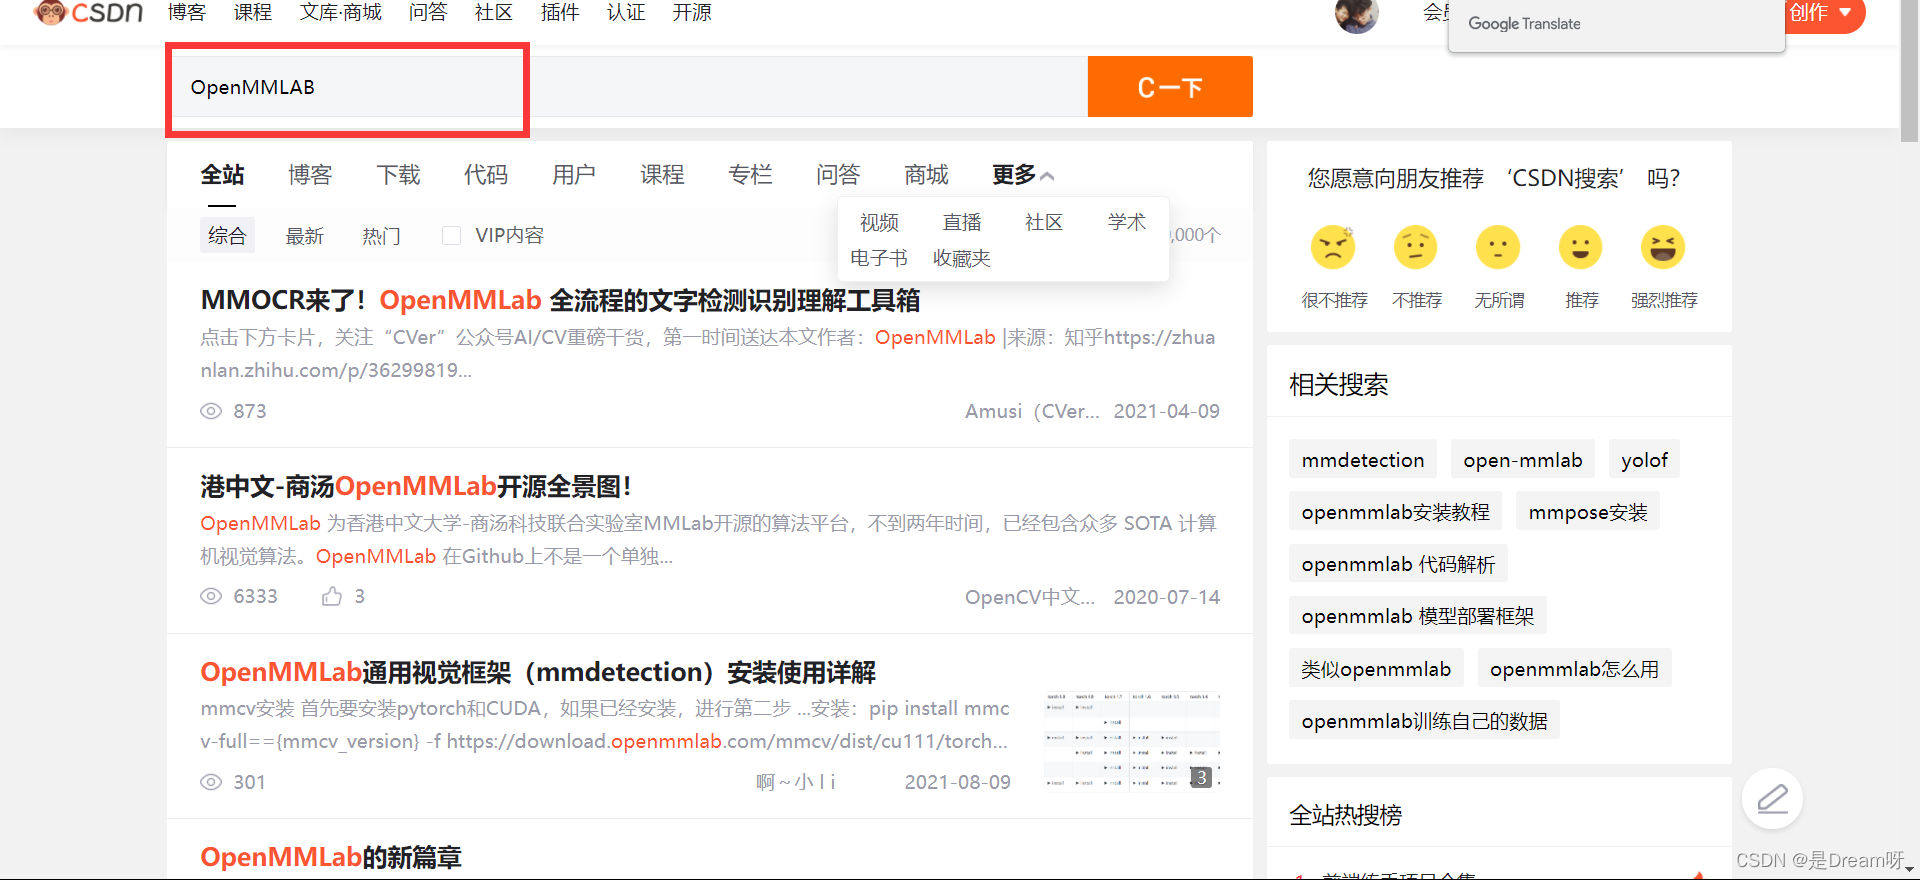Screen dimensions: 1920x880
Task: Collapse the 更多 dropdown menu
Action: click(x=1023, y=175)
